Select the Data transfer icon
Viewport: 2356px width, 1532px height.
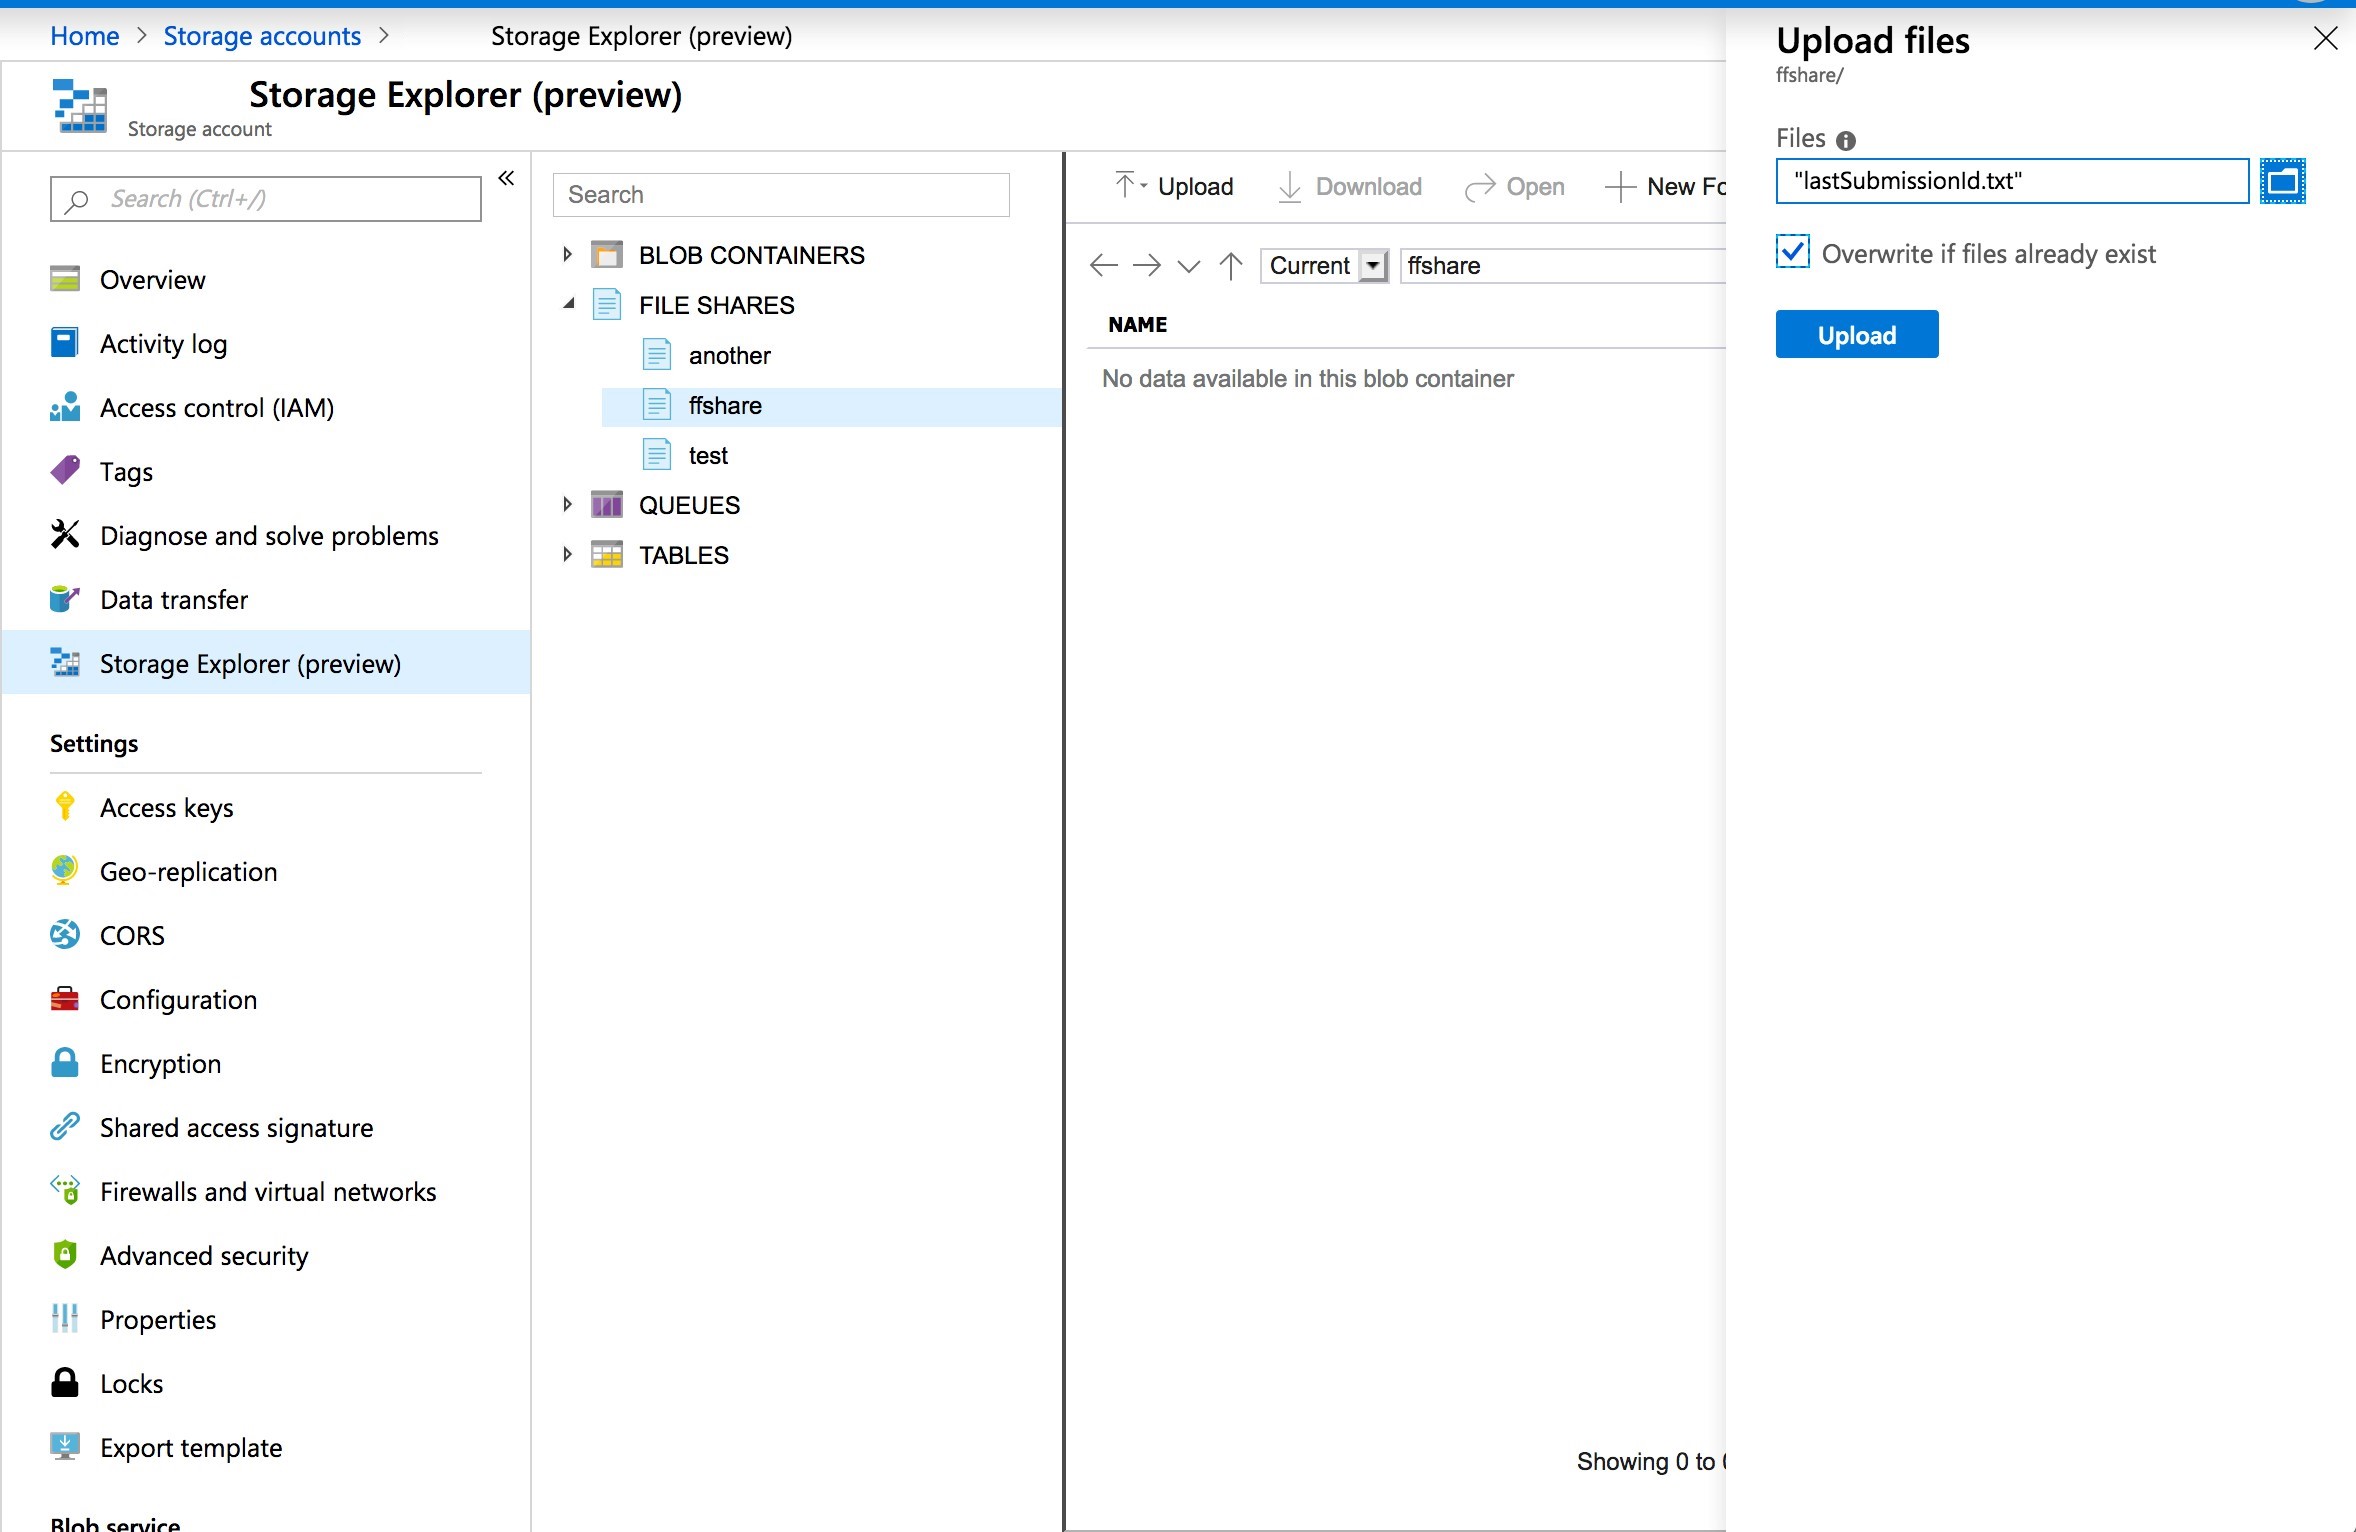click(x=65, y=599)
